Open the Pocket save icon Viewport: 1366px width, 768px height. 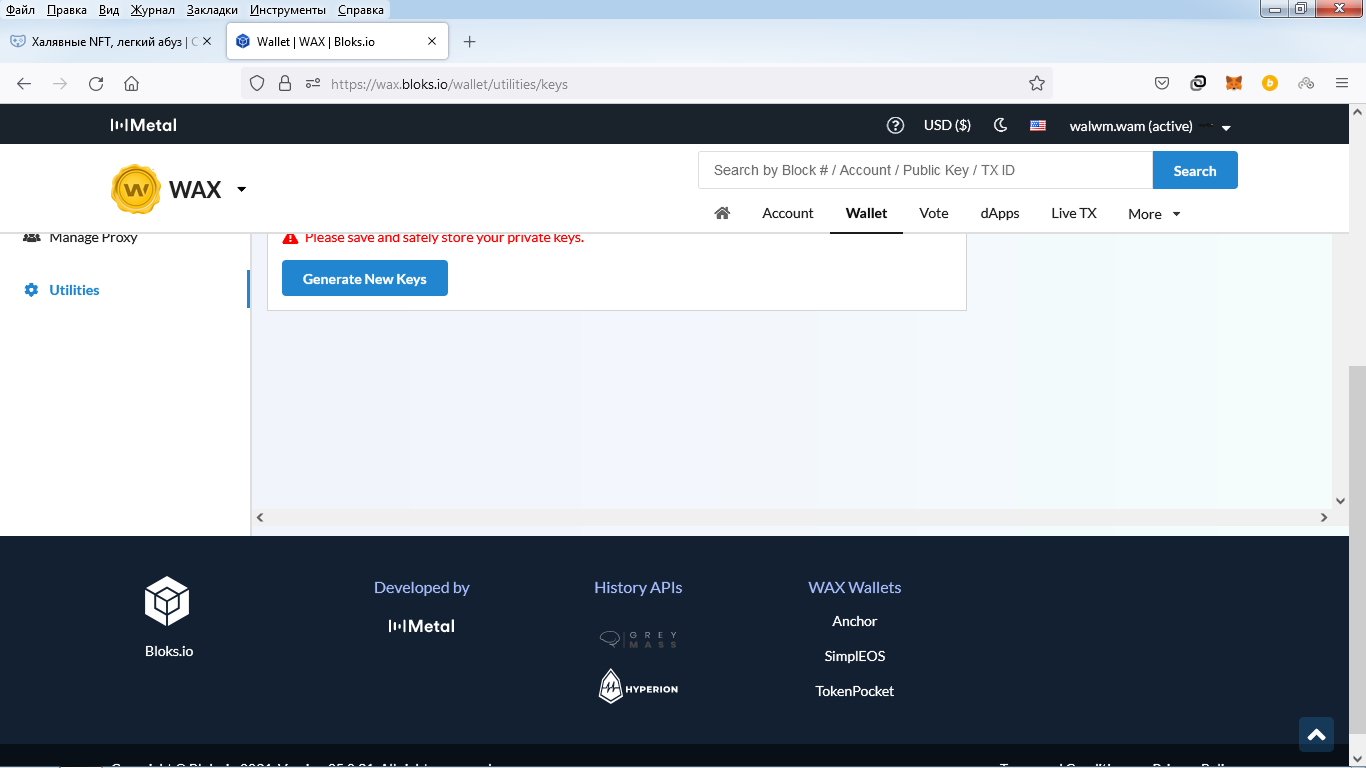coord(1162,84)
